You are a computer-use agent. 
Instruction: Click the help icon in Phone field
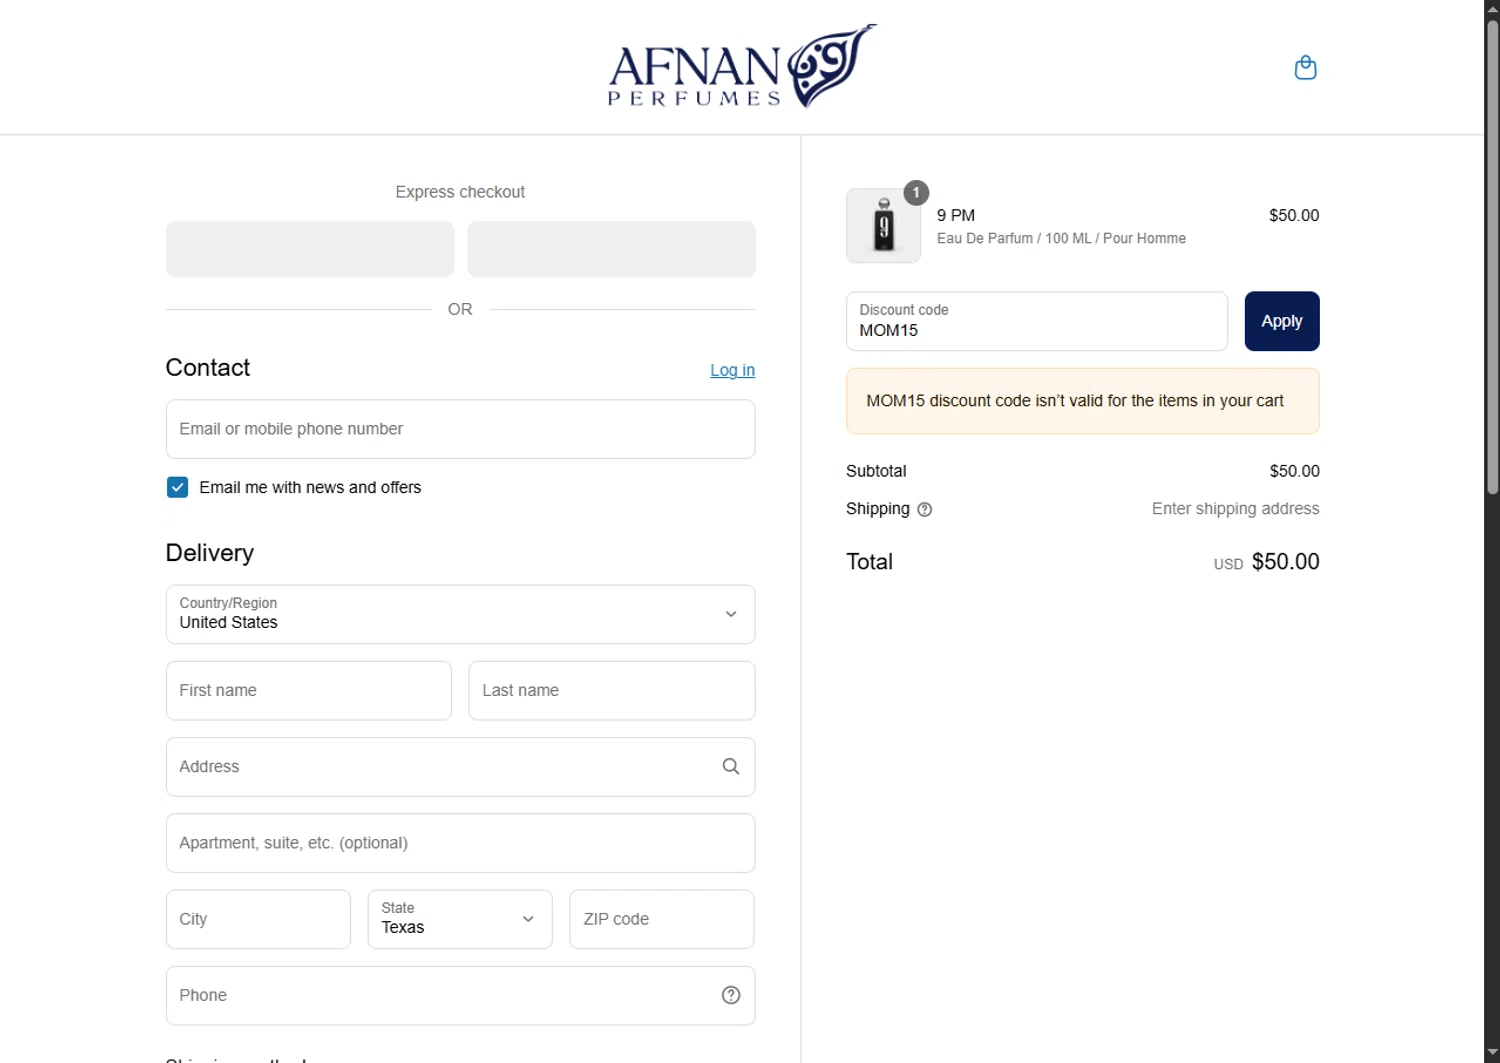(x=731, y=995)
